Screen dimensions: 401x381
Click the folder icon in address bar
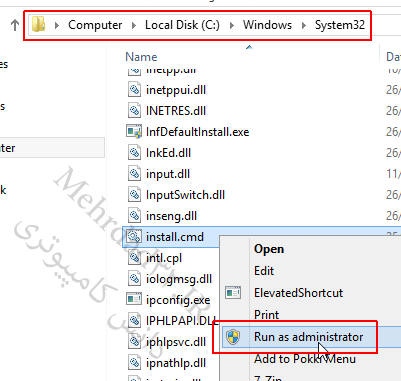(38, 25)
